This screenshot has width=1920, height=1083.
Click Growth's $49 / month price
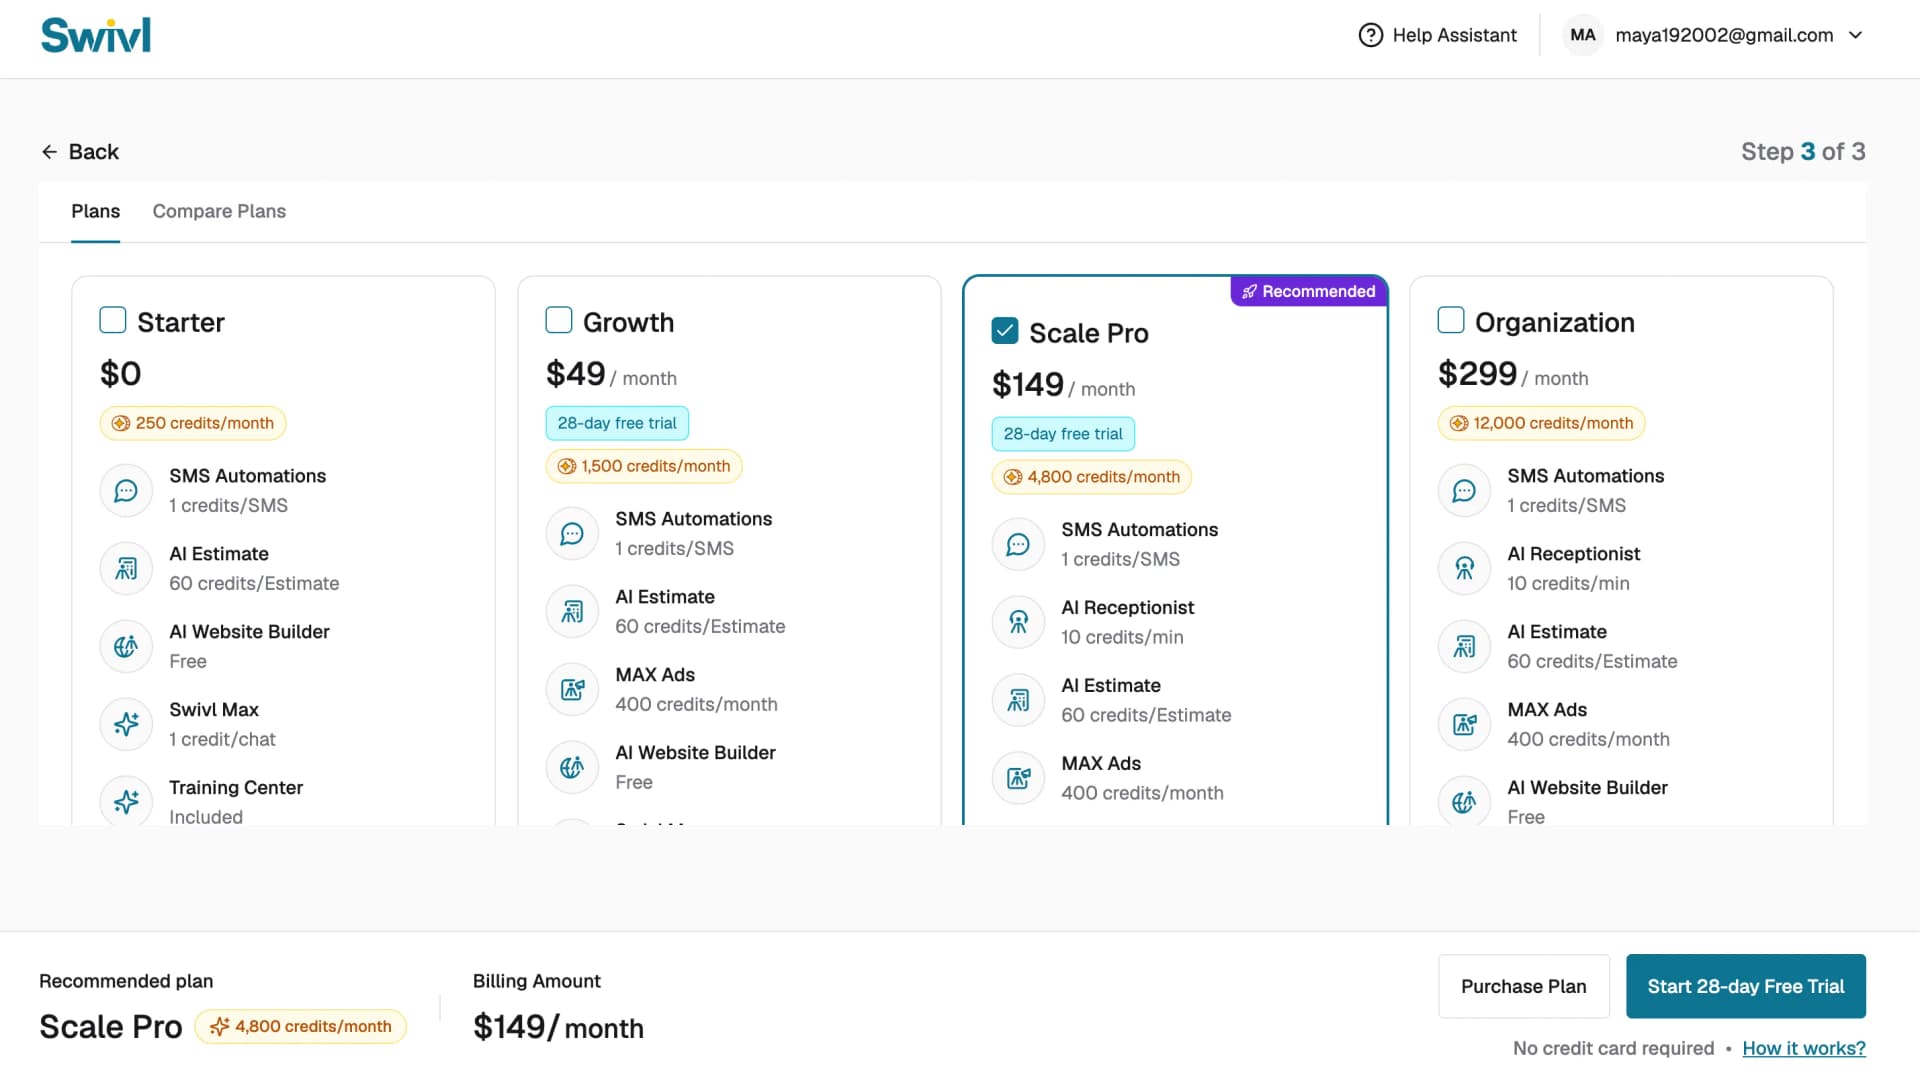click(611, 374)
